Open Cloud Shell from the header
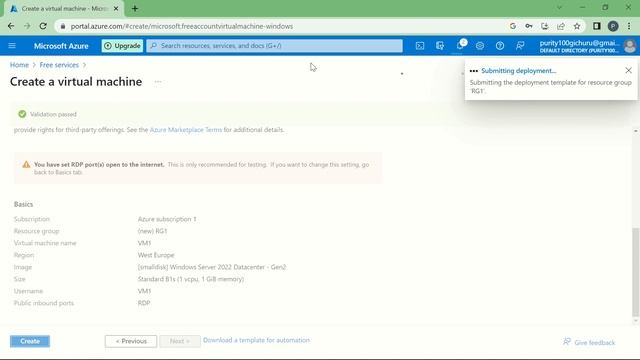Image resolution: width=640 pixels, height=360 pixels. pyautogui.click(x=420, y=46)
